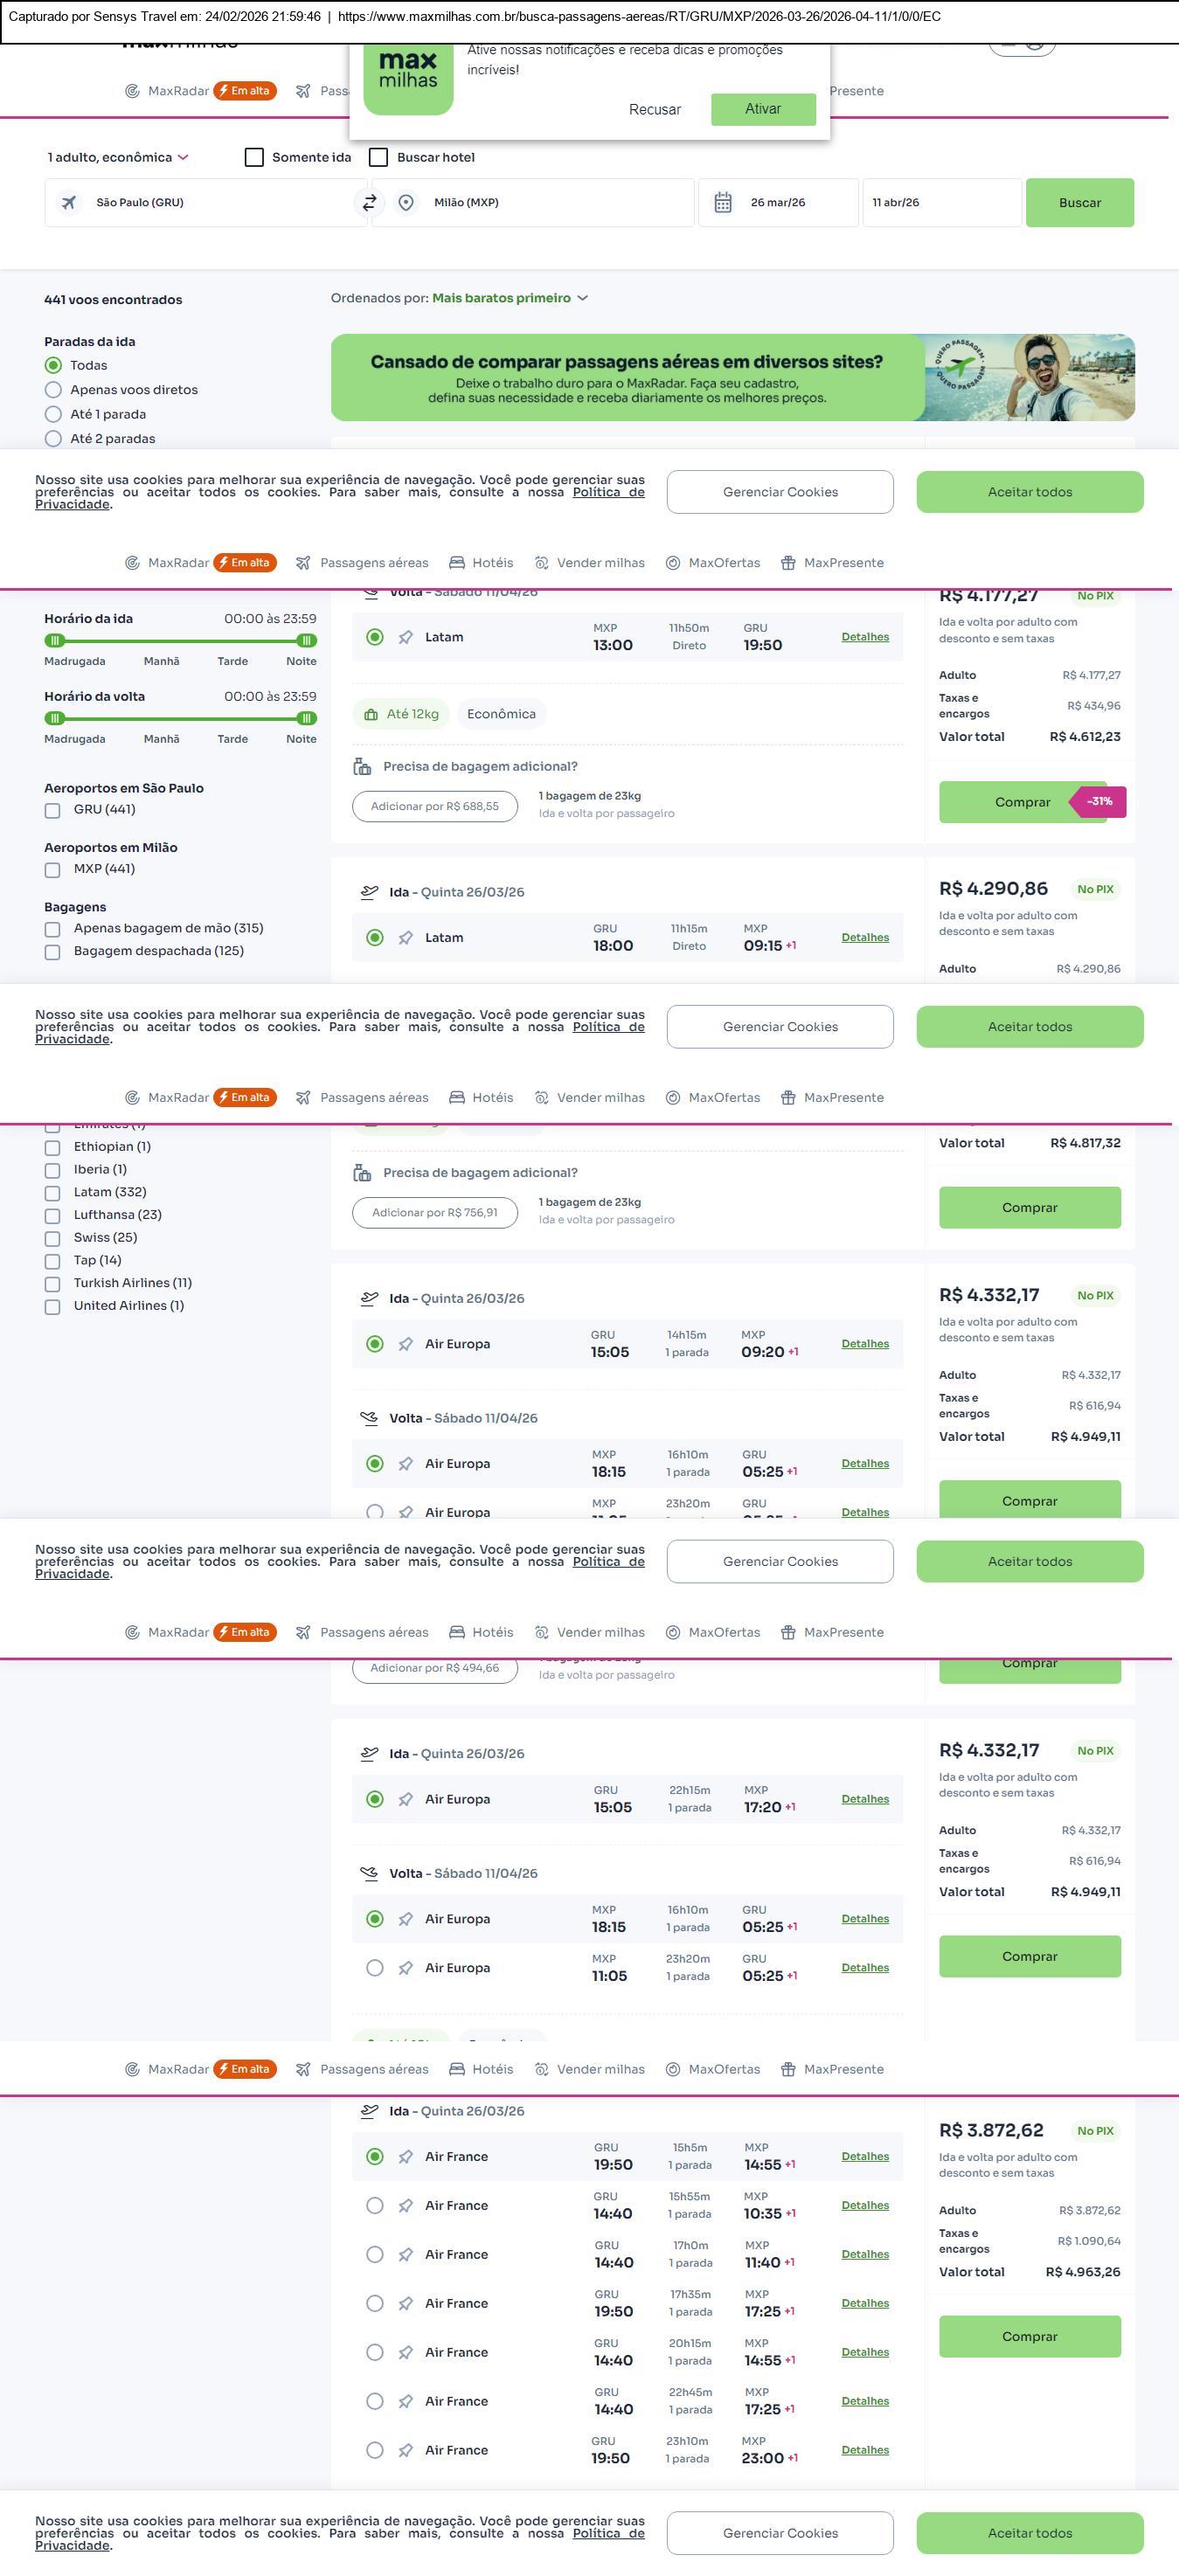Swap origin and destination airports
This screenshot has height=2576, width=1179.
pos(369,203)
